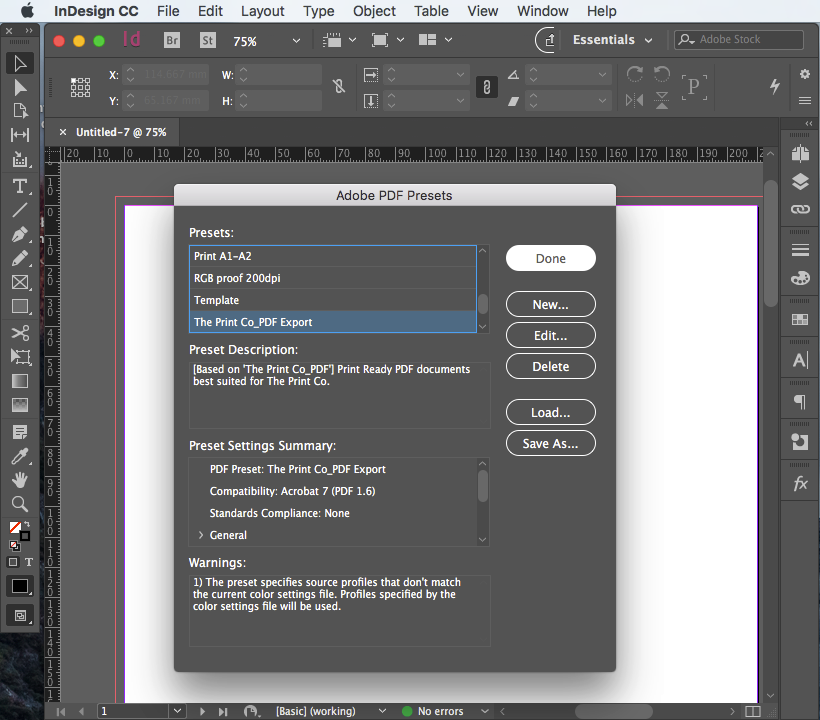
Task: Click the Edit... preset button
Action: coord(551,335)
